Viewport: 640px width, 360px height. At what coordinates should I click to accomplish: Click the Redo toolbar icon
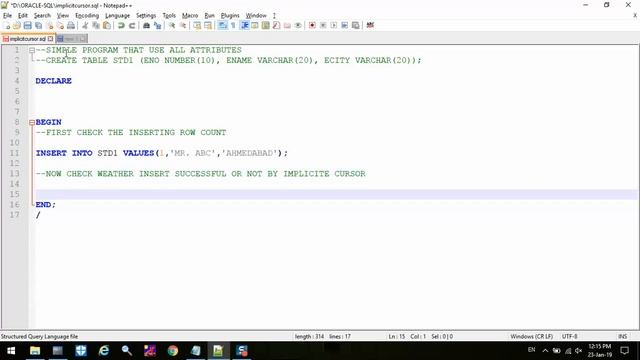tap(132, 25)
